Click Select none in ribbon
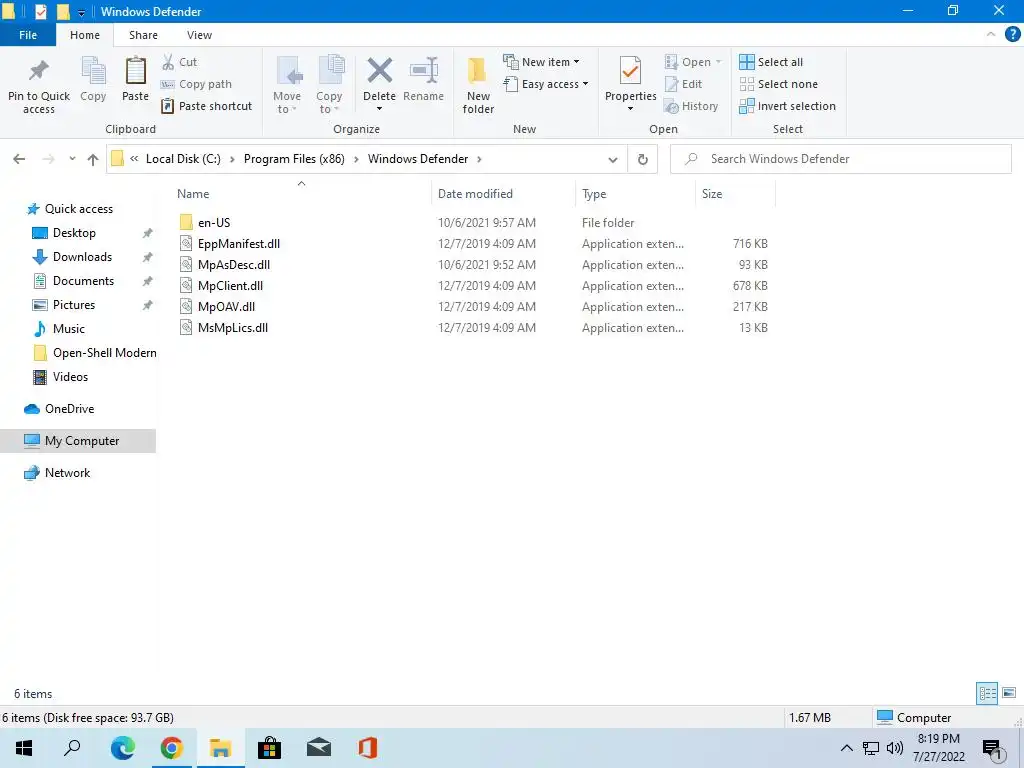This screenshot has height=768, width=1024. point(778,84)
